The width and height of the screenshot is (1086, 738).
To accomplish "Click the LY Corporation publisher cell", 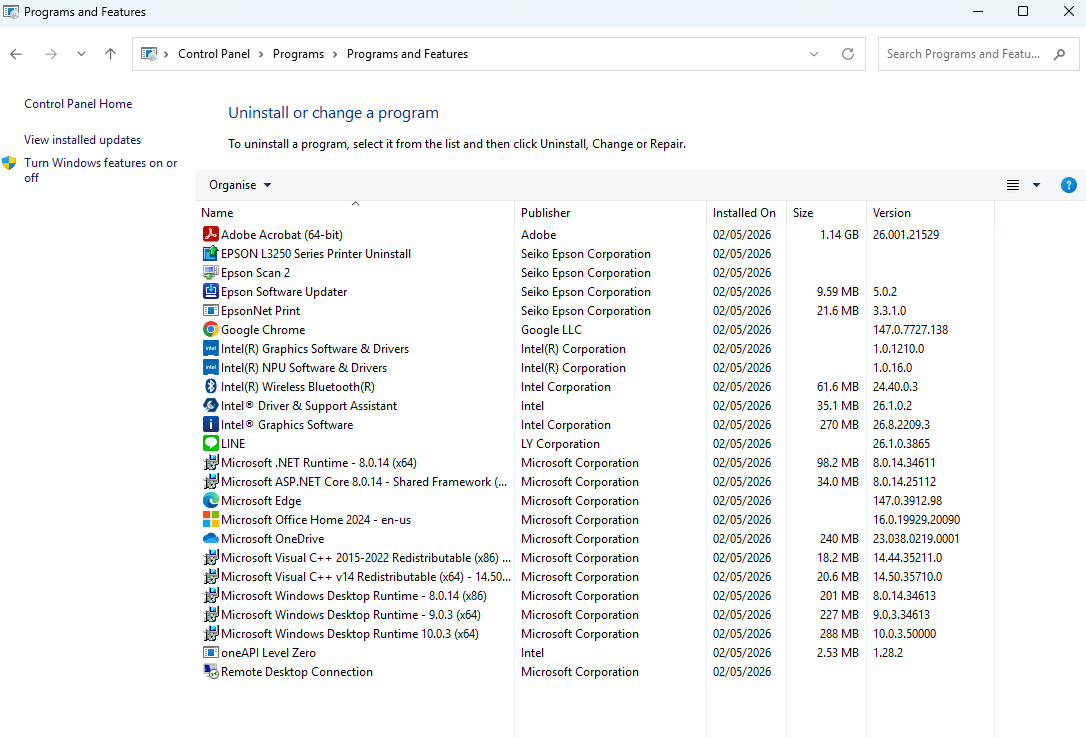I will [560, 444].
